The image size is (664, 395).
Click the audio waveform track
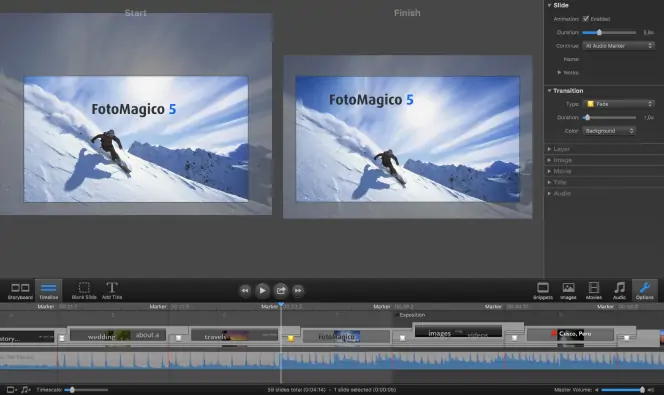332,361
